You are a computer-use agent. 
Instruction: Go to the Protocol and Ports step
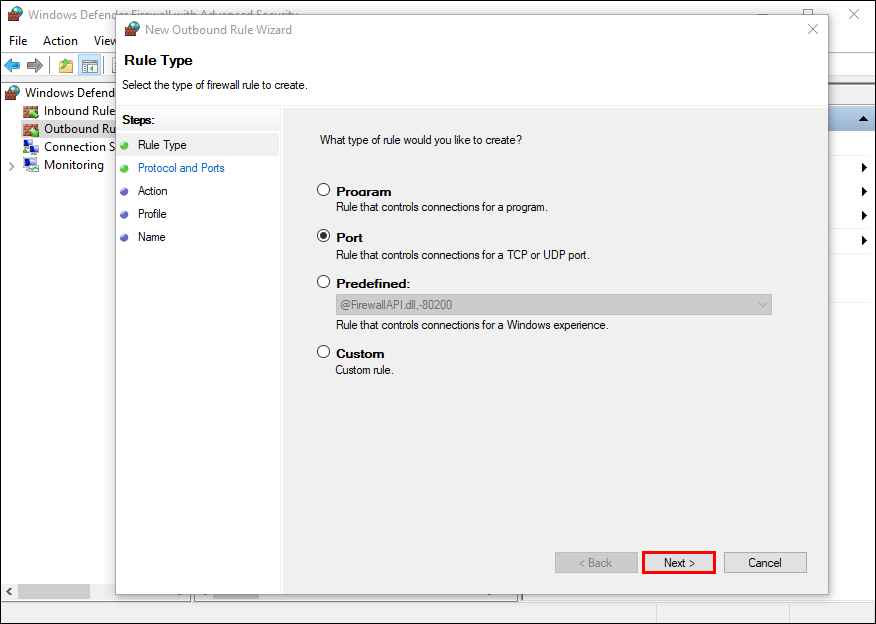[x=181, y=168]
